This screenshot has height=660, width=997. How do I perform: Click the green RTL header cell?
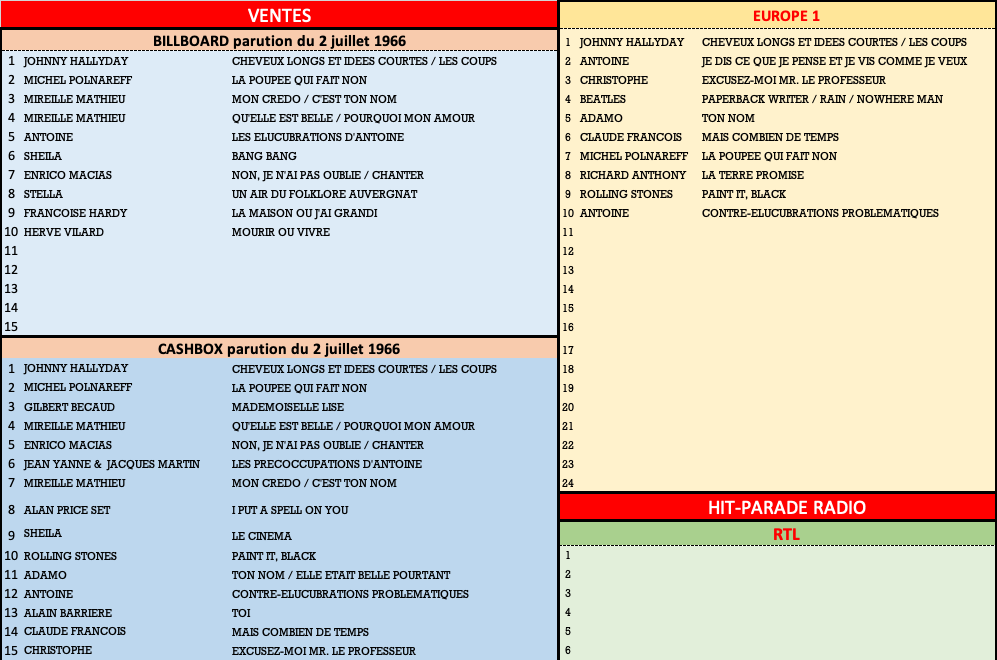click(786, 534)
